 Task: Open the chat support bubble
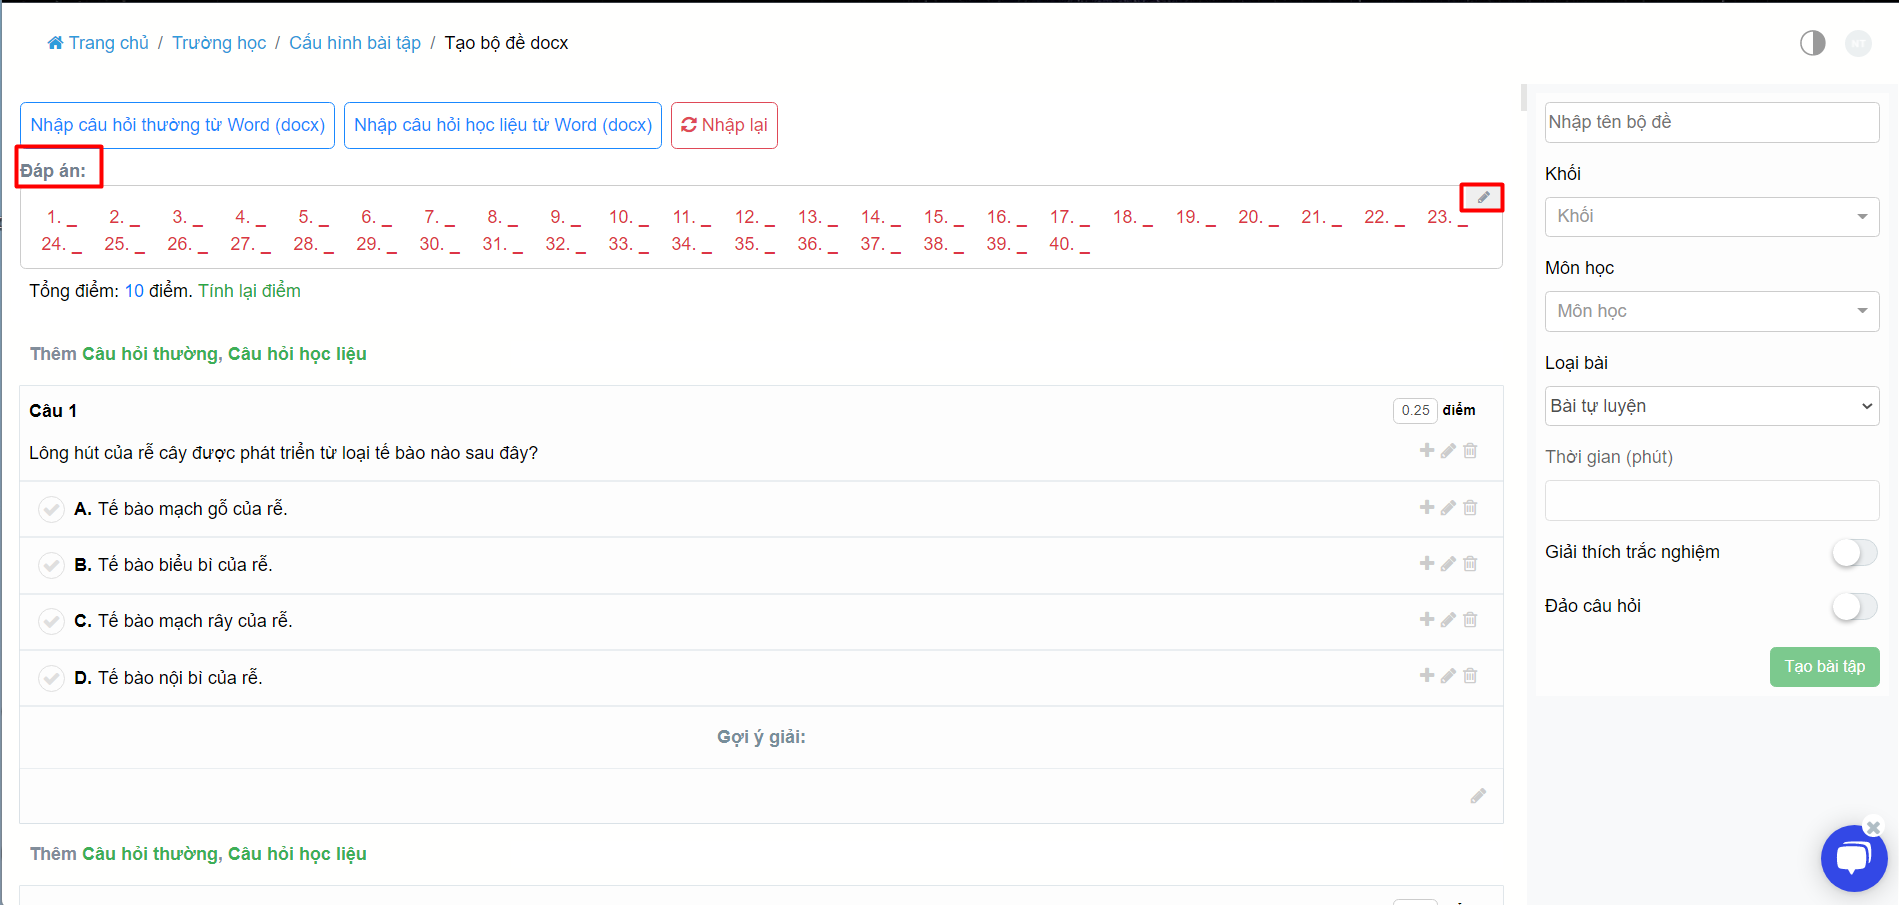point(1853,859)
